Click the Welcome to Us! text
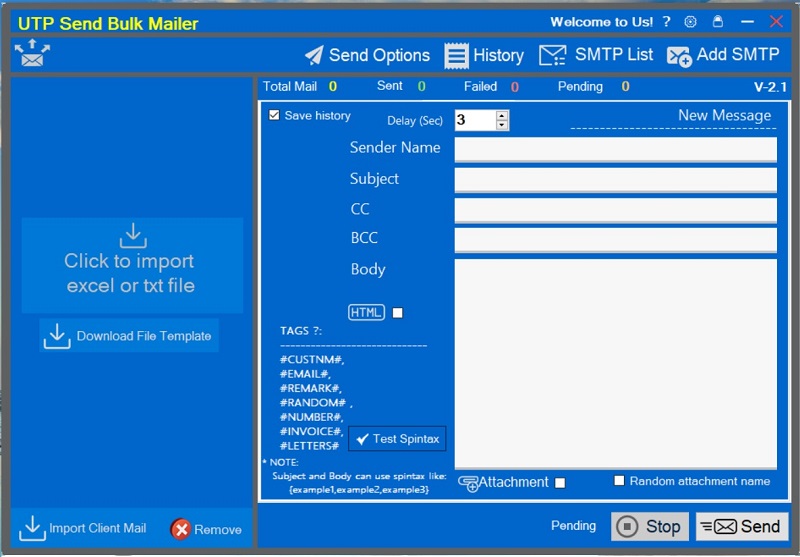 (602, 22)
